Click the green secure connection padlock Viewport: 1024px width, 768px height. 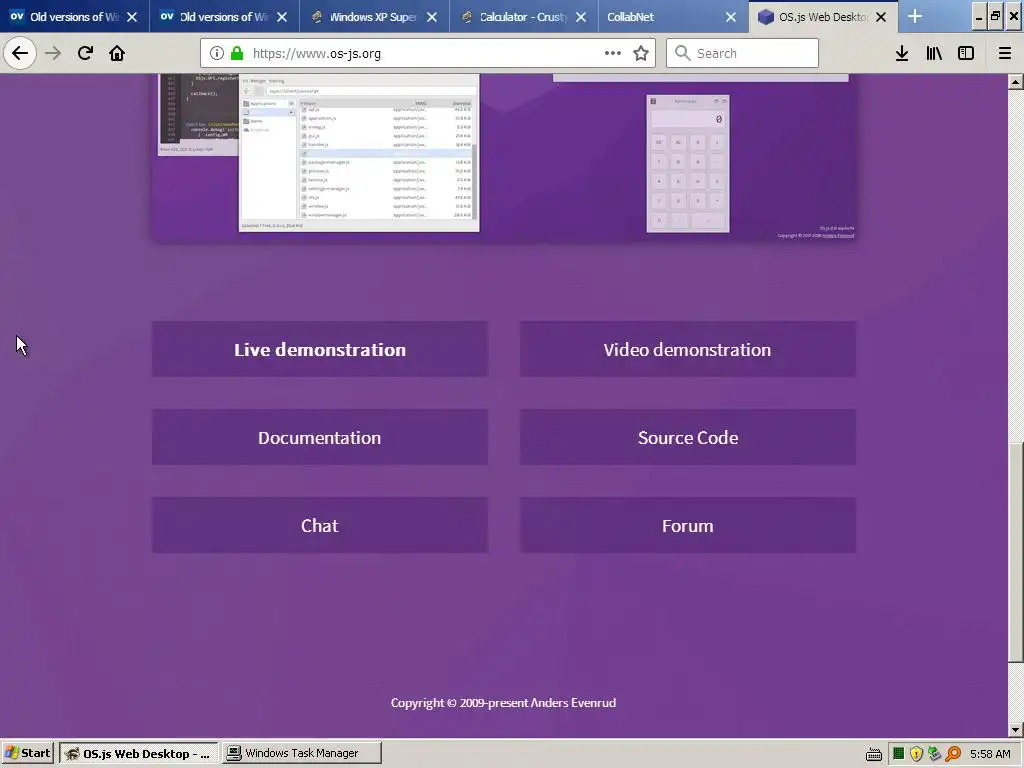pyautogui.click(x=237, y=53)
